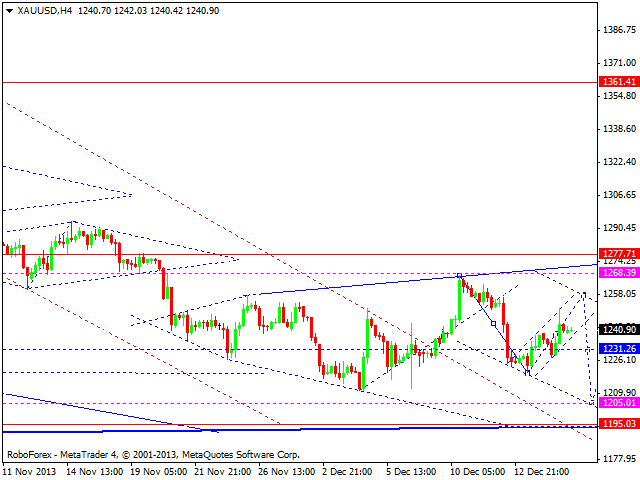Click the 1306.65 price scale value
This screenshot has width=640, height=480.
pos(620,195)
